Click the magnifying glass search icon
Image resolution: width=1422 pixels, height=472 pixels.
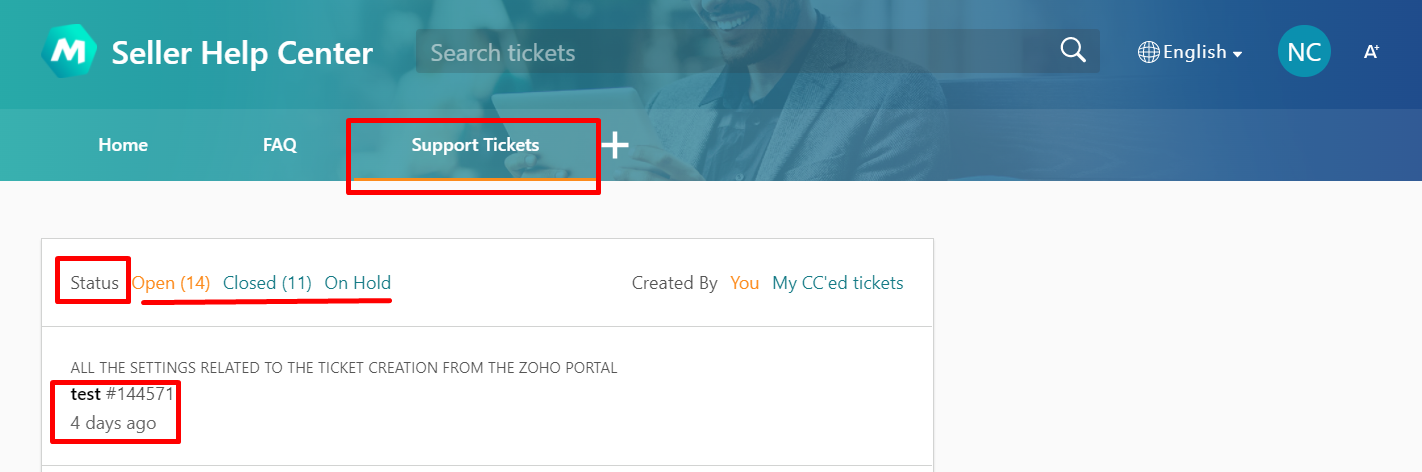(1073, 51)
